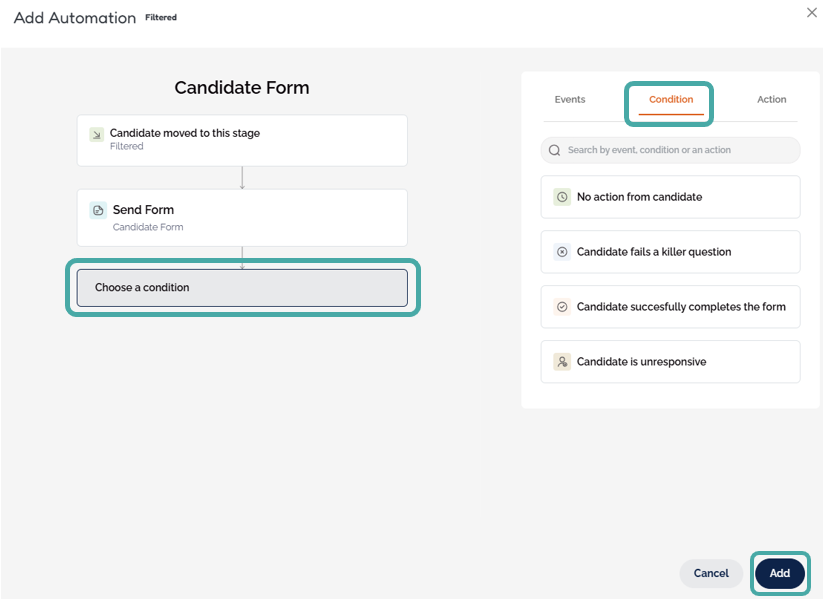Choose Candidate successfully completes the form
Screen dimensions: 823x599
670,307
